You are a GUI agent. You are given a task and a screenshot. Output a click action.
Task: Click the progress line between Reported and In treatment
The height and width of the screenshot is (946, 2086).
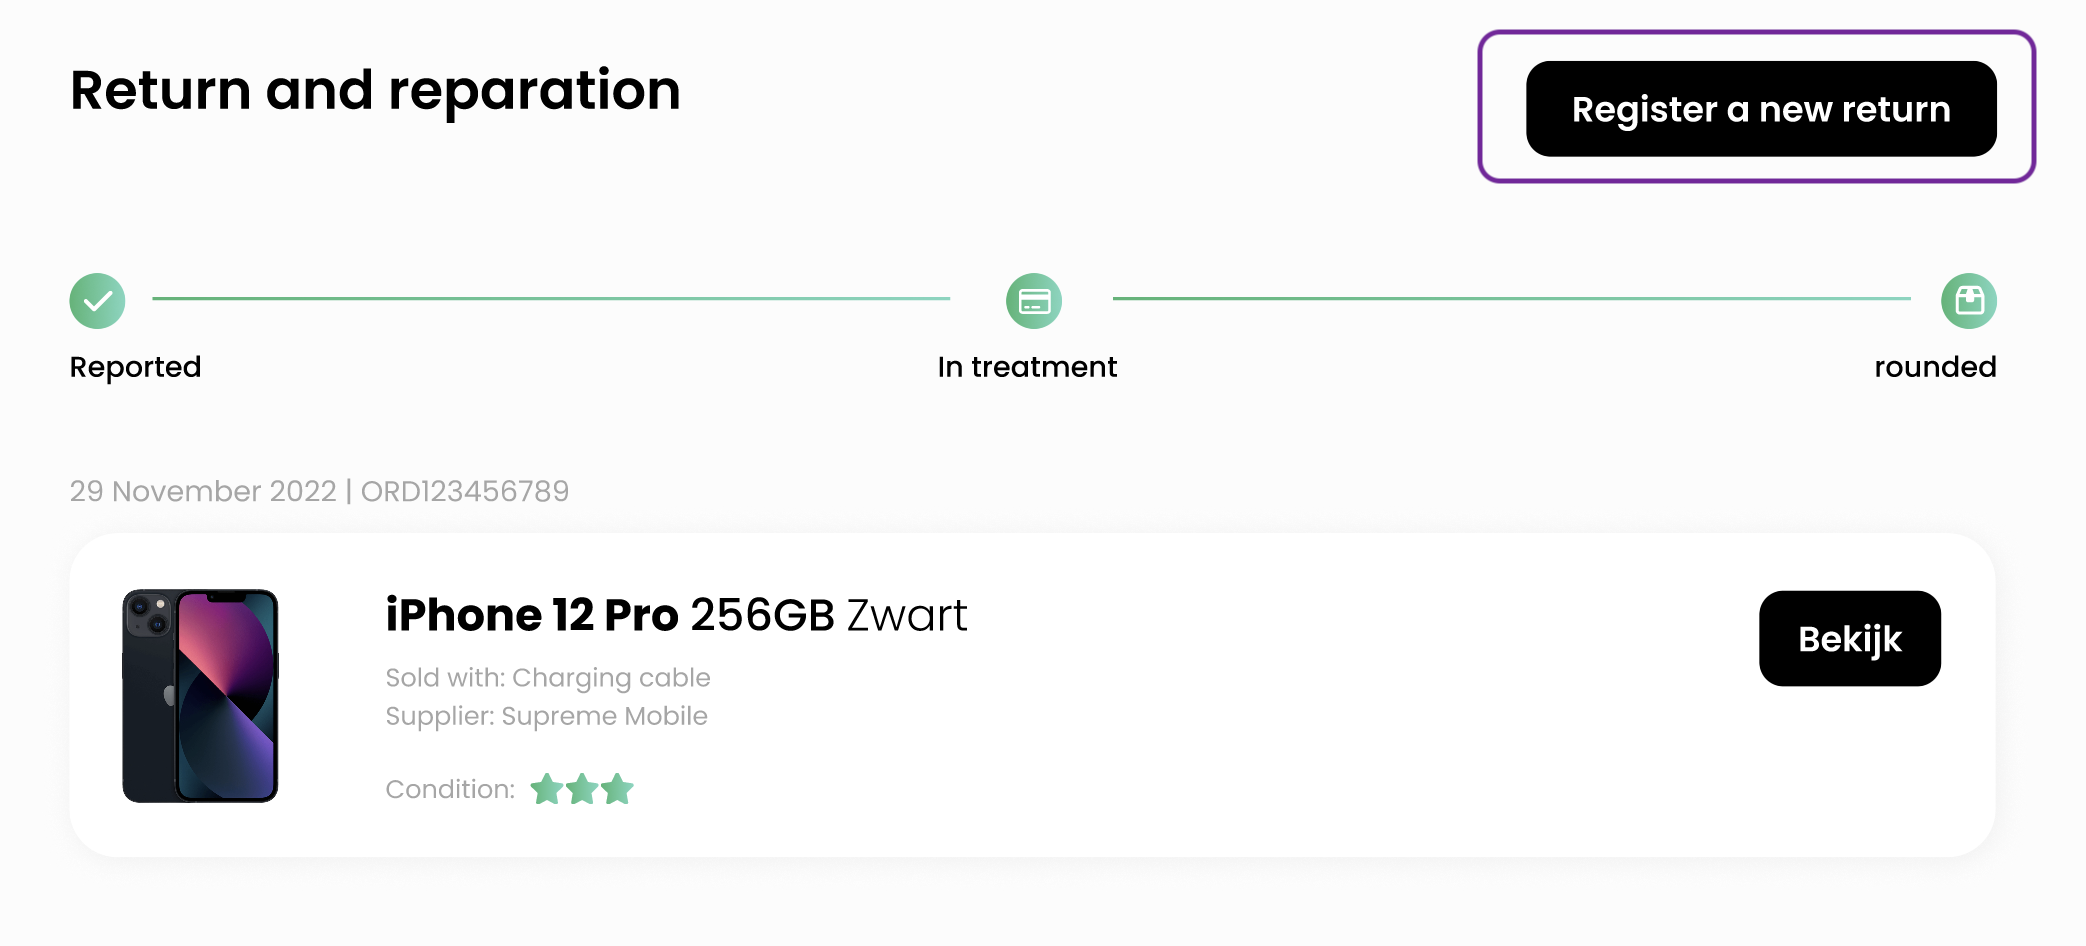(x=551, y=298)
